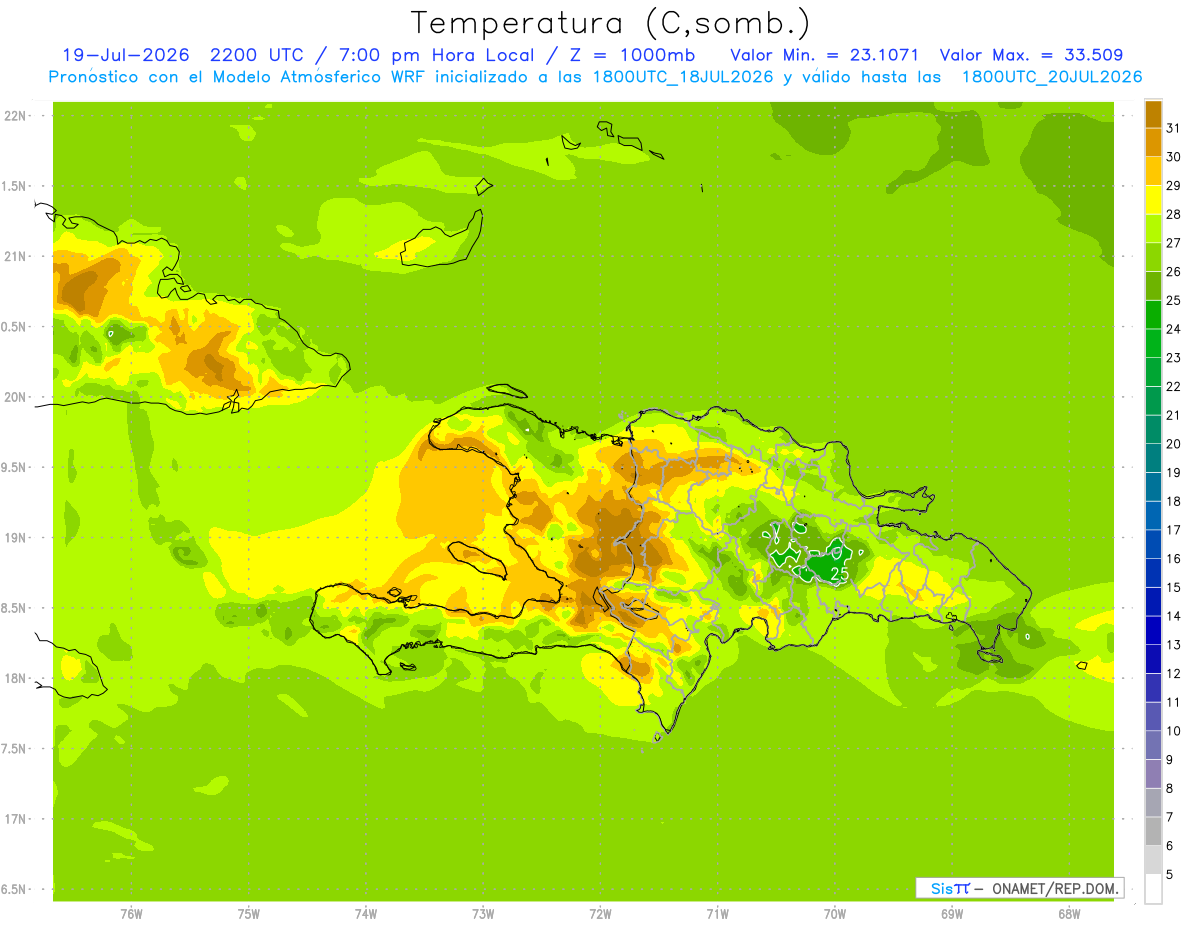Click the "0.5N" latitude axis label
Viewport: 1200px width, 927px height.
click(x=15, y=327)
